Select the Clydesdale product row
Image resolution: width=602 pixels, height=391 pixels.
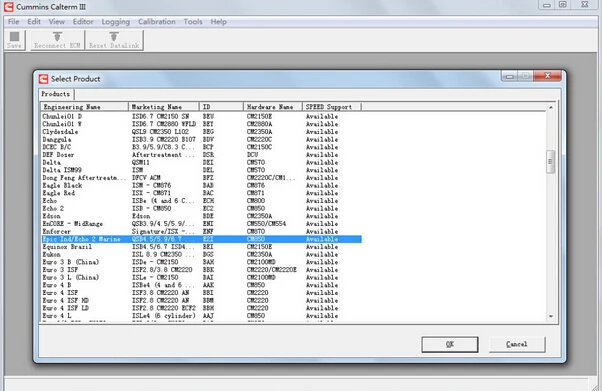tap(202, 132)
